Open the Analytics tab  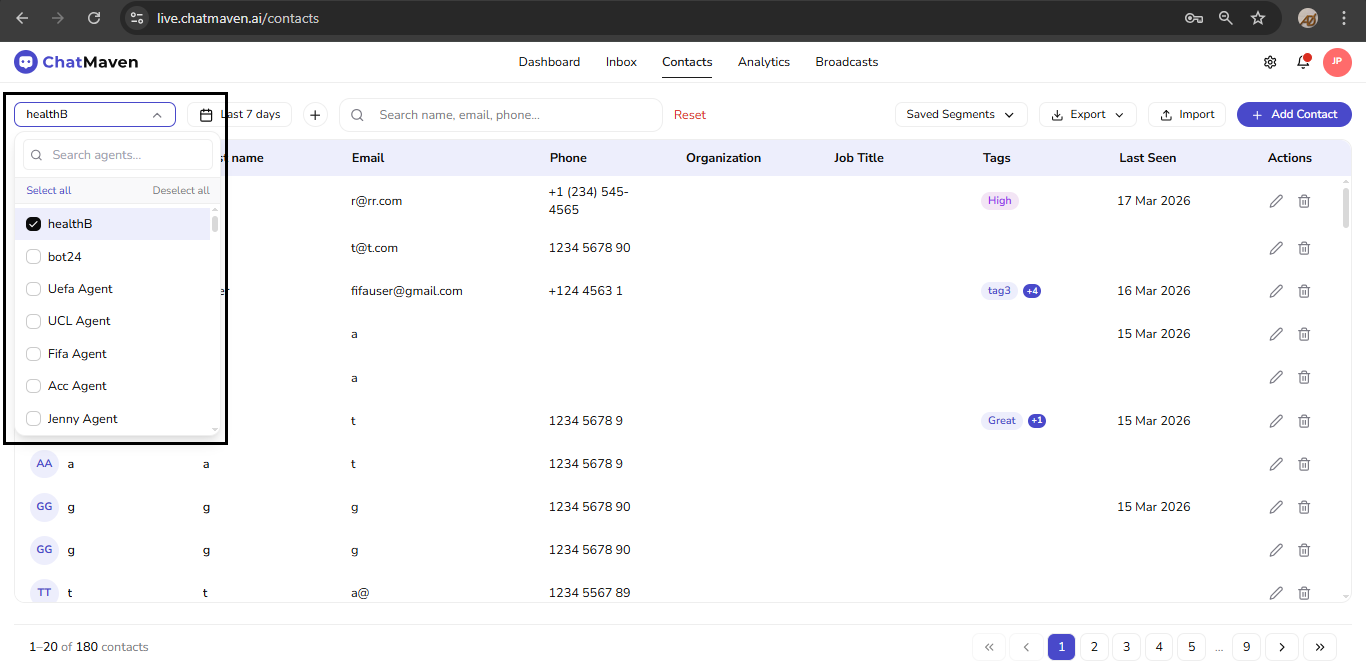pos(764,62)
